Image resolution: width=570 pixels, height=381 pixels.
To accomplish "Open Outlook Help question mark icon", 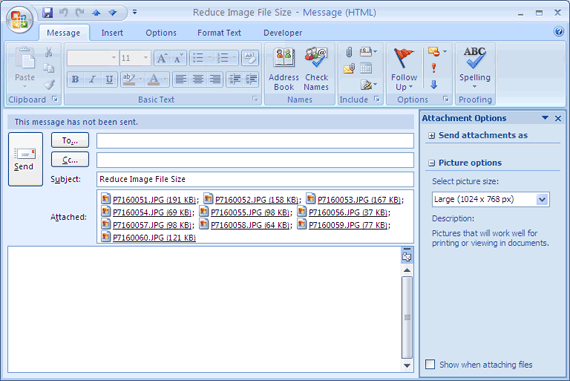I will pyautogui.click(x=559, y=31).
